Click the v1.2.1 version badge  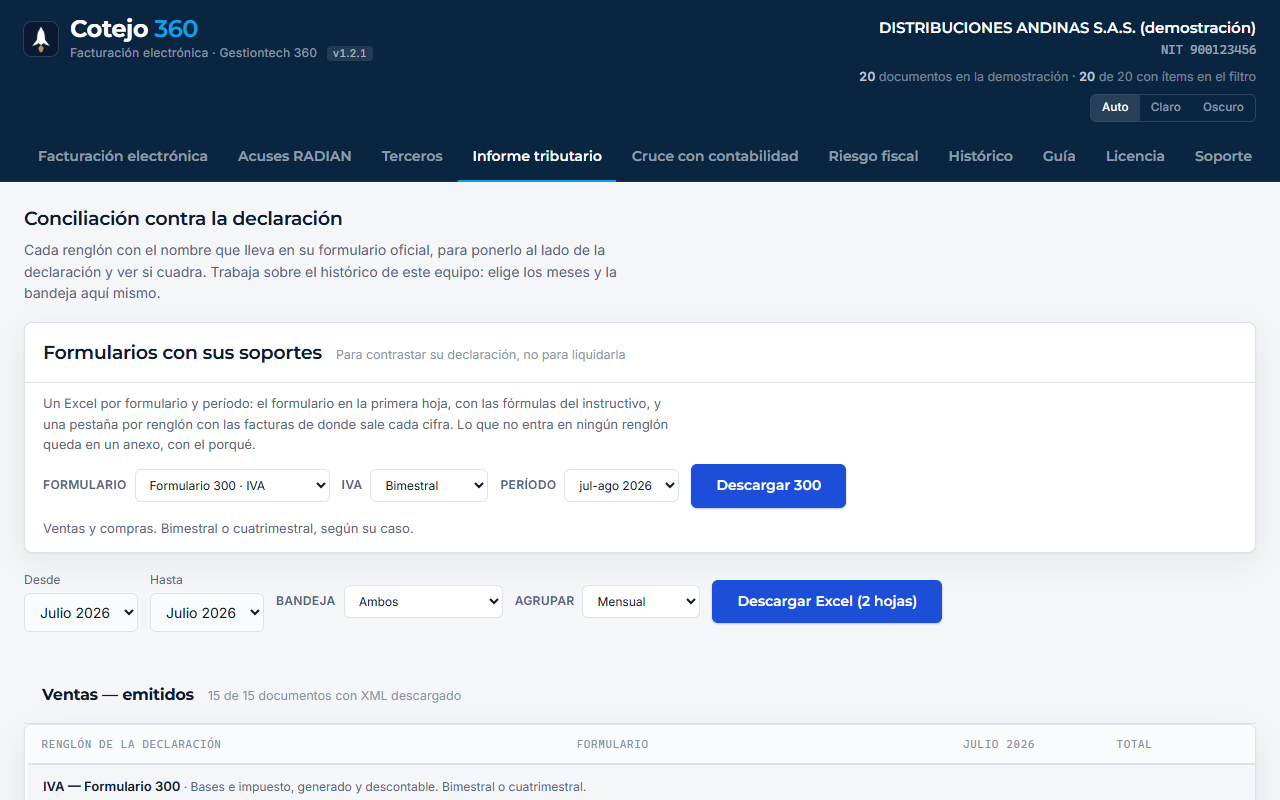[x=350, y=53]
